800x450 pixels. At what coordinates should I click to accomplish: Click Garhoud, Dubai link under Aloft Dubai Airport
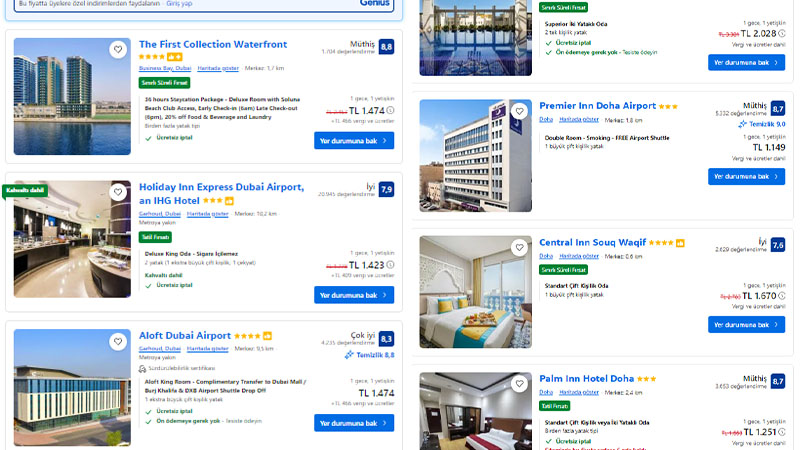(x=159, y=349)
